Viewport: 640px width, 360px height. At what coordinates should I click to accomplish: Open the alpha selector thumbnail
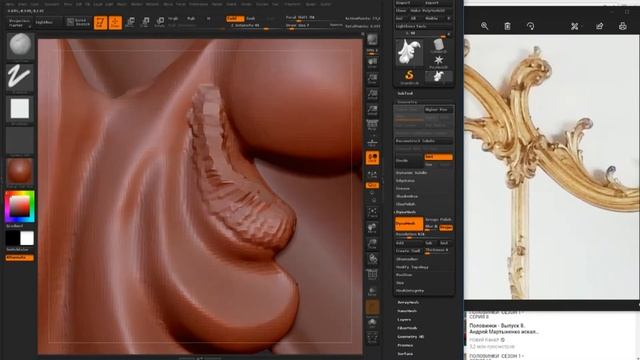click(20, 109)
